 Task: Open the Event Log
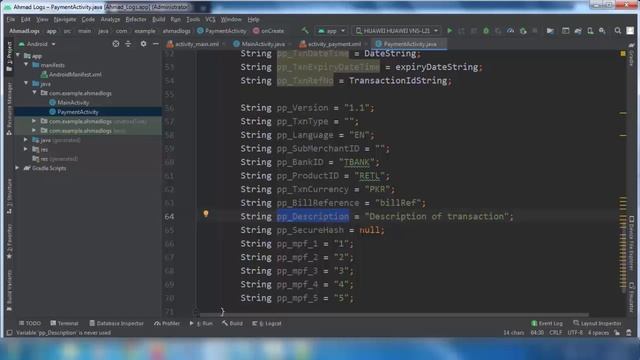coord(547,323)
